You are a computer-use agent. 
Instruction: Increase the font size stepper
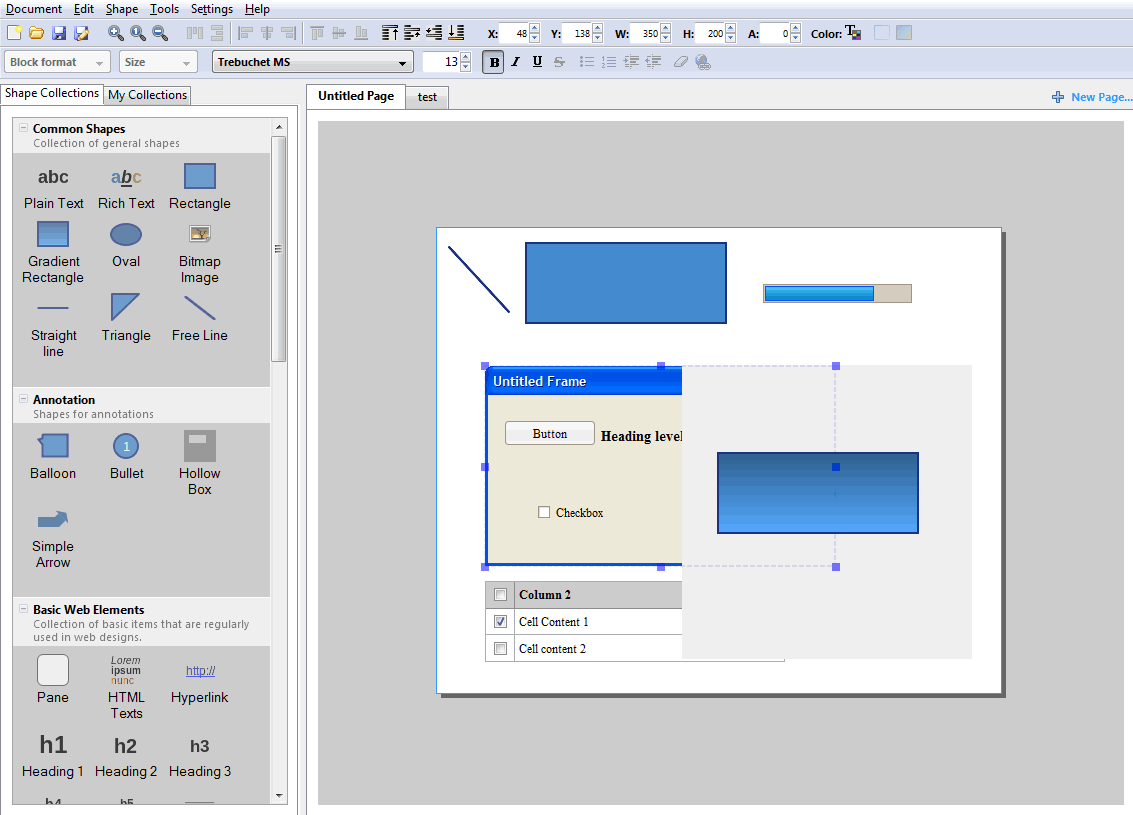pyautogui.click(x=465, y=58)
